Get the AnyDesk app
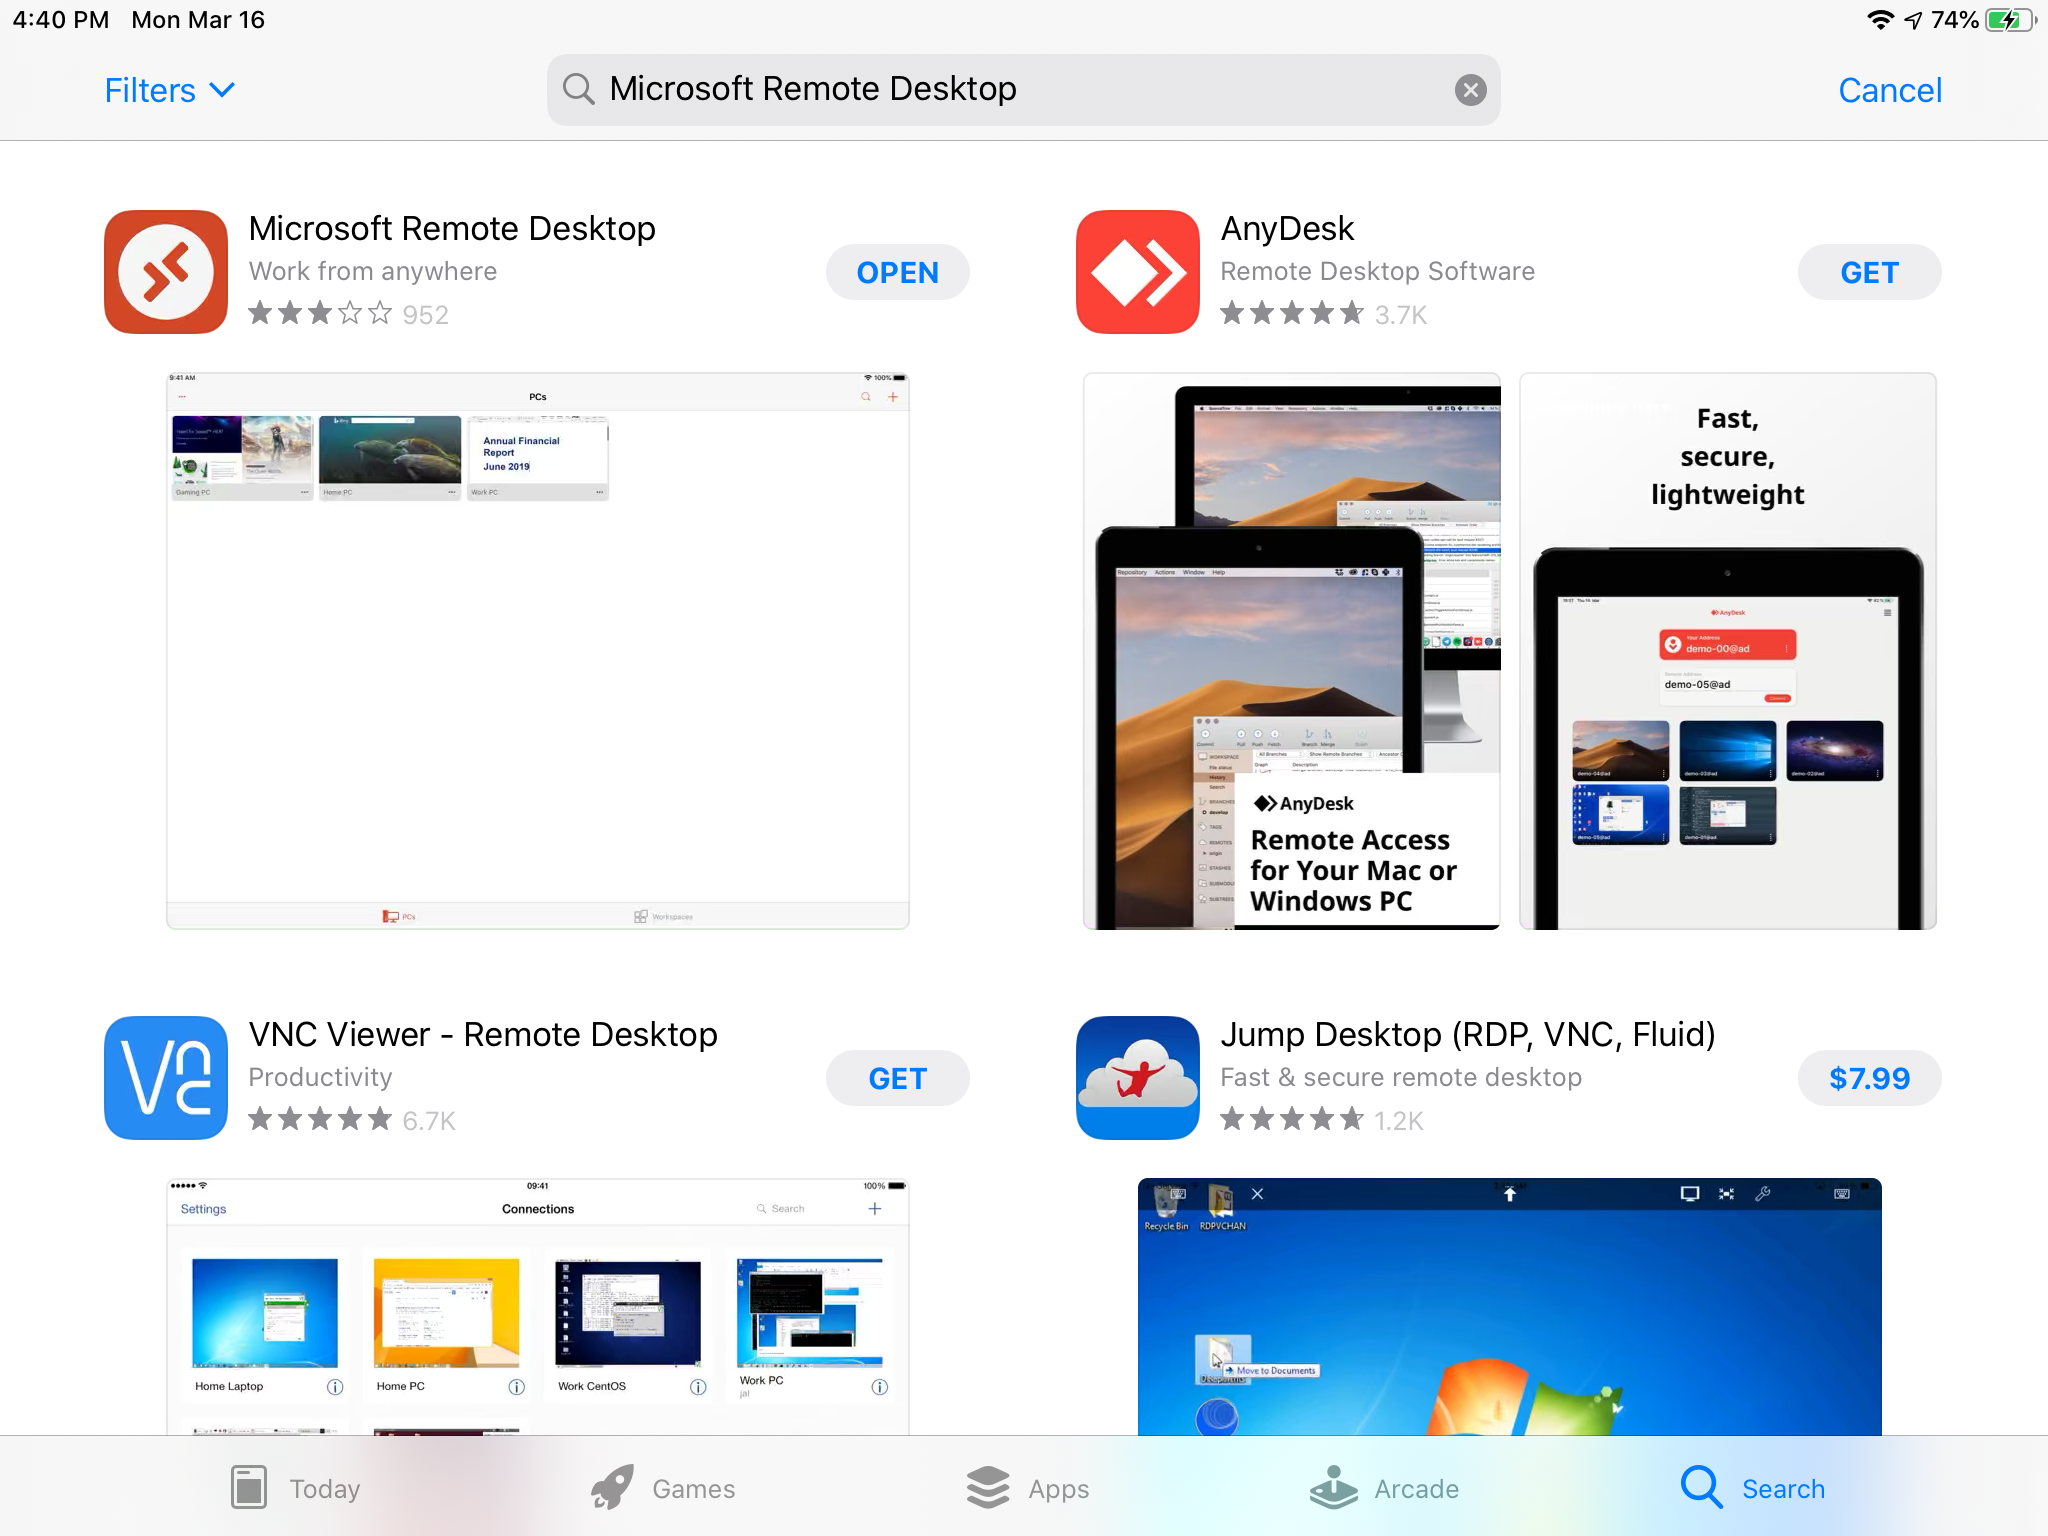 coord(1868,272)
